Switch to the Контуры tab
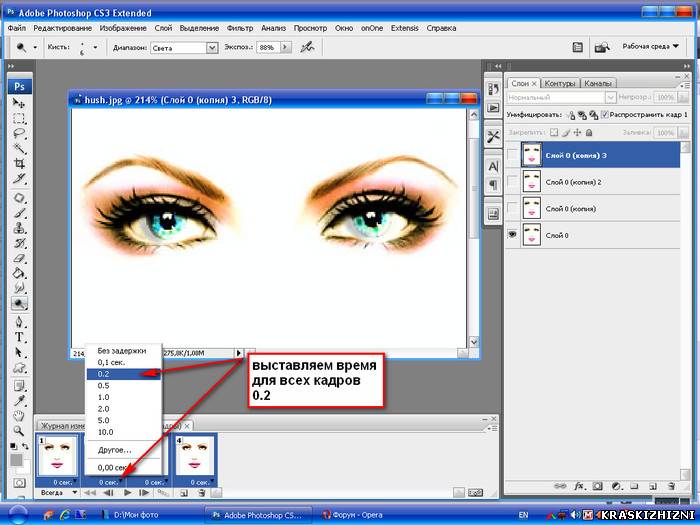The width and height of the screenshot is (700, 525). pos(560,83)
